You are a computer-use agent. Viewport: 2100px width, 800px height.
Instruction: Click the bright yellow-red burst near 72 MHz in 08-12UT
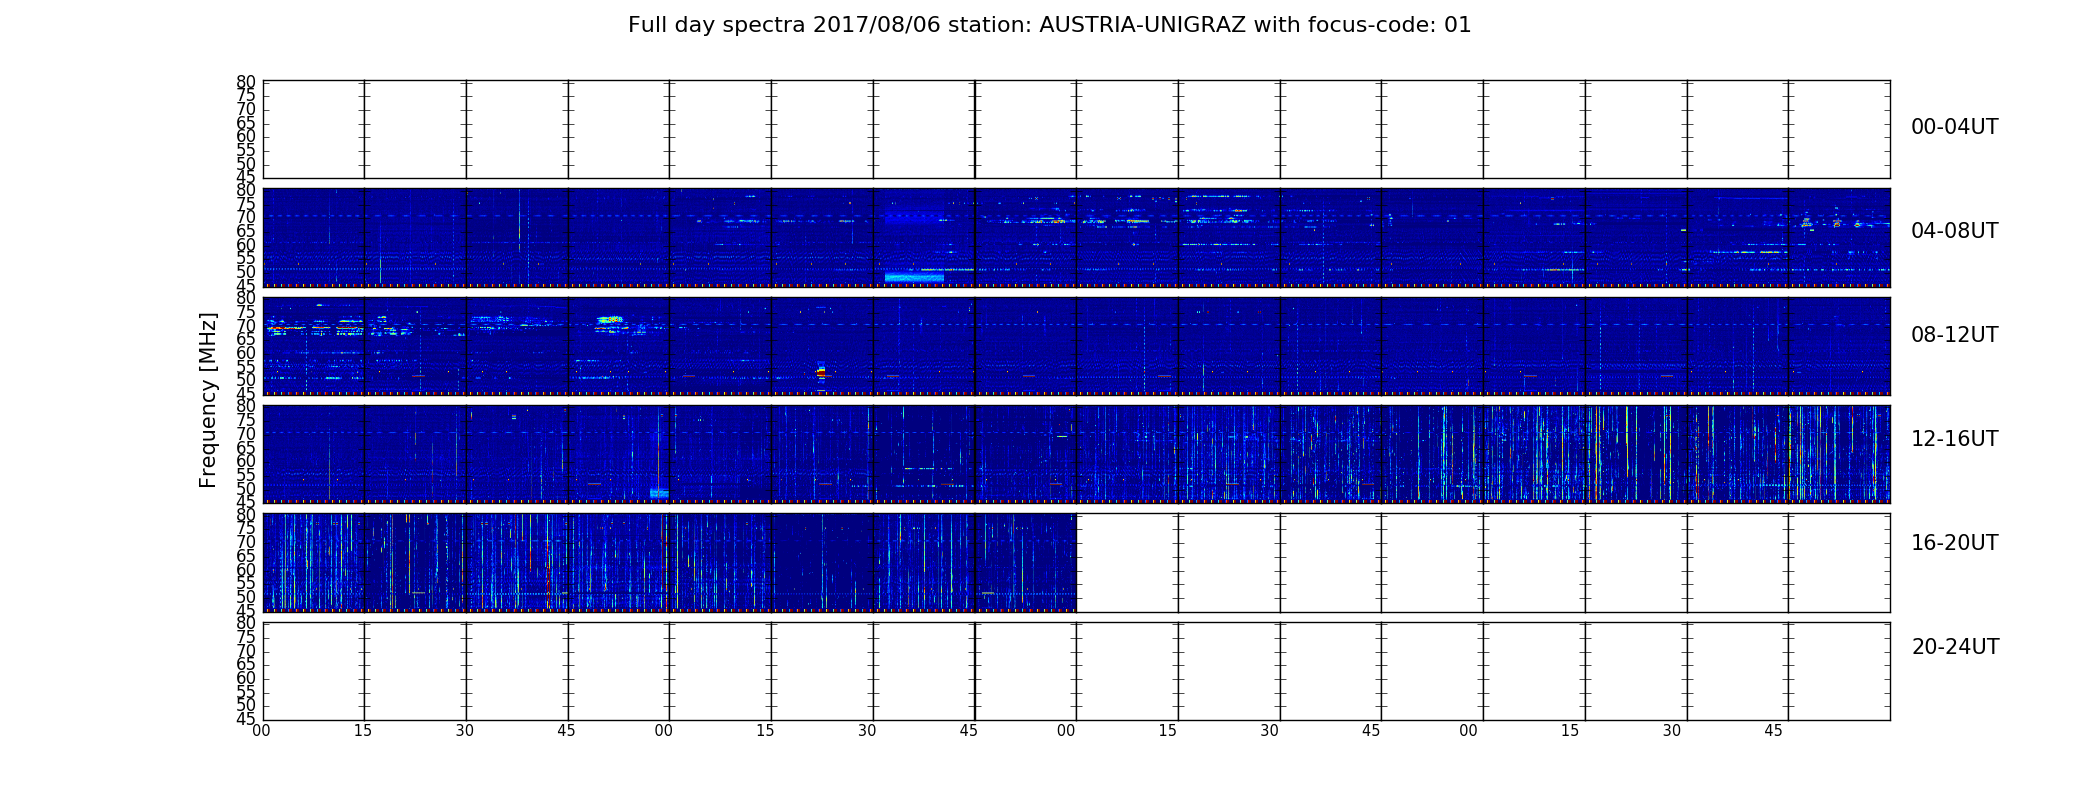tap(609, 320)
